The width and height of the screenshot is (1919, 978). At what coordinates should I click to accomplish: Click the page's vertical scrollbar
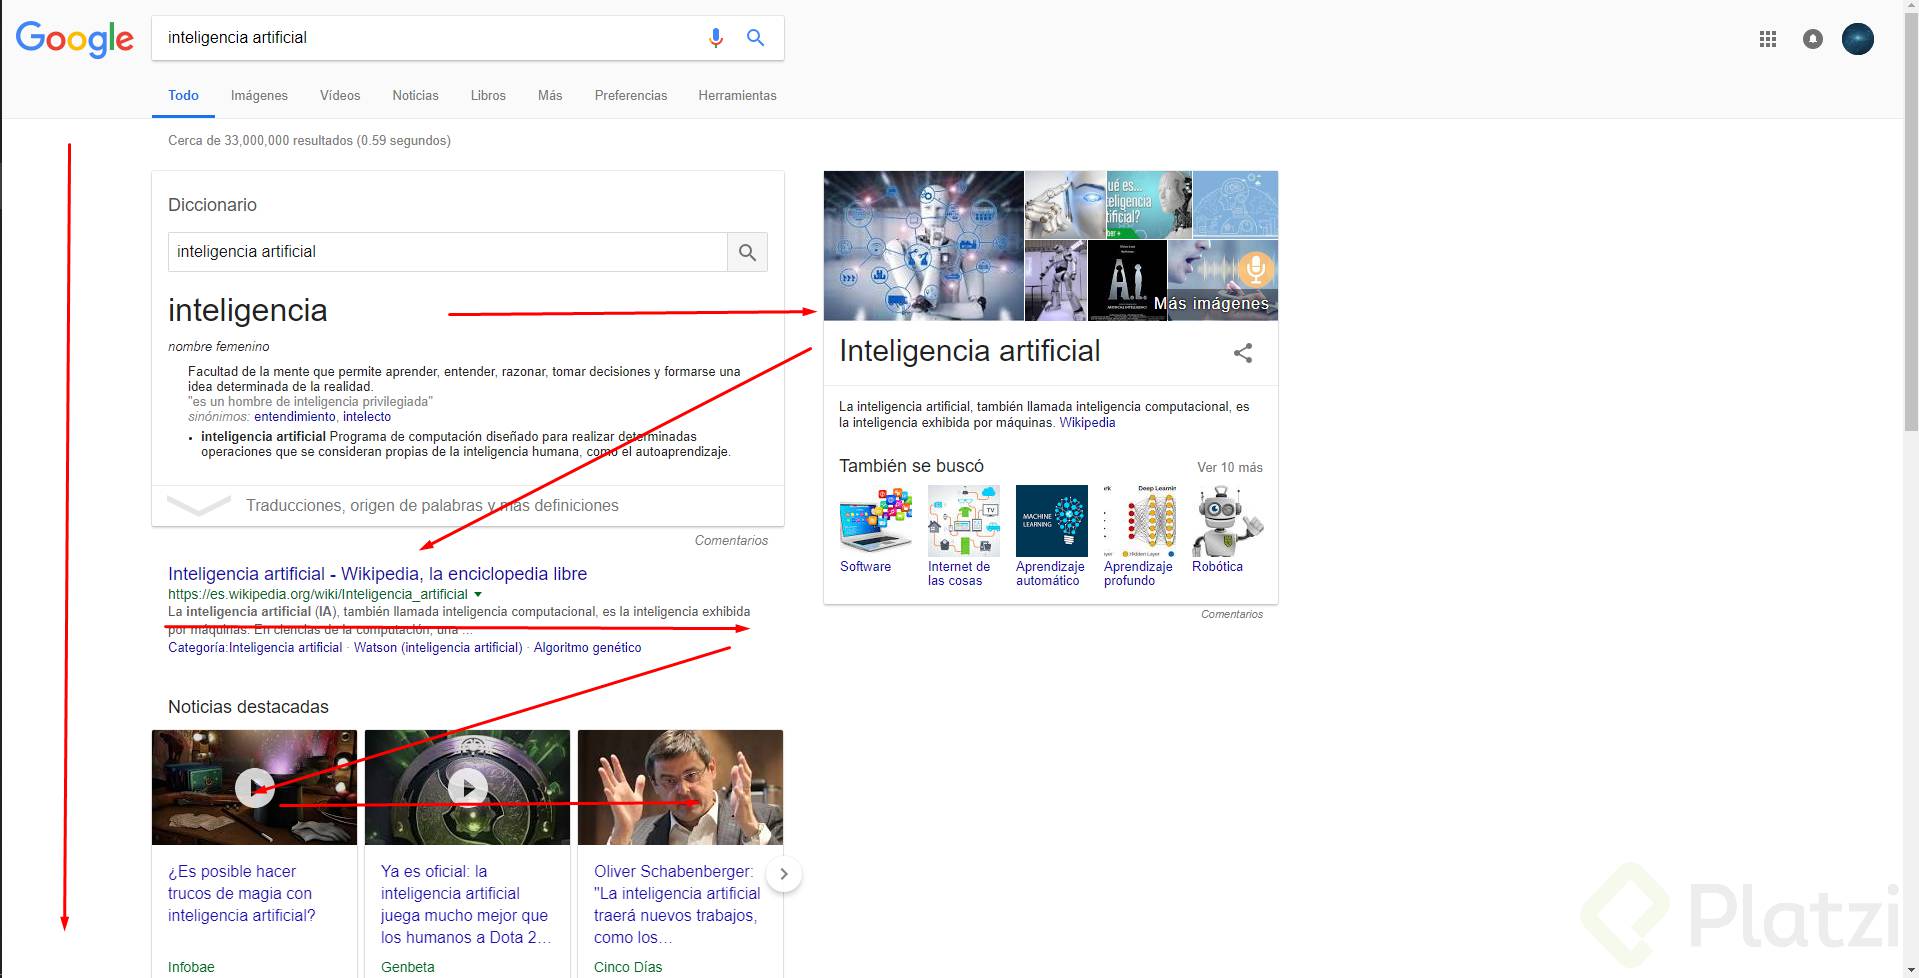[1911, 220]
